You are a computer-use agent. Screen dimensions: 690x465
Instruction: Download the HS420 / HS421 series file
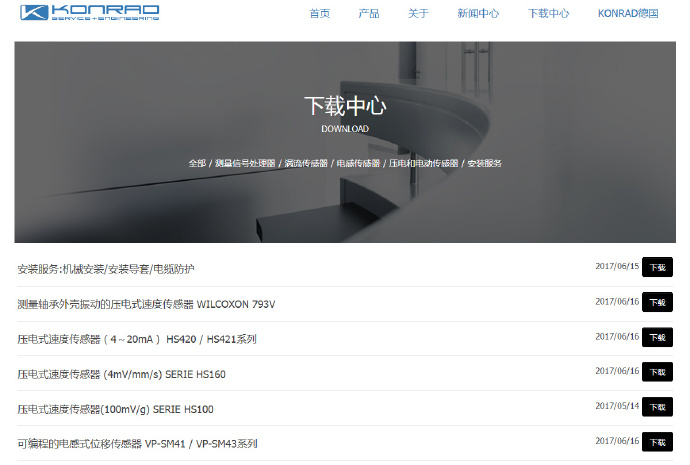point(657,337)
